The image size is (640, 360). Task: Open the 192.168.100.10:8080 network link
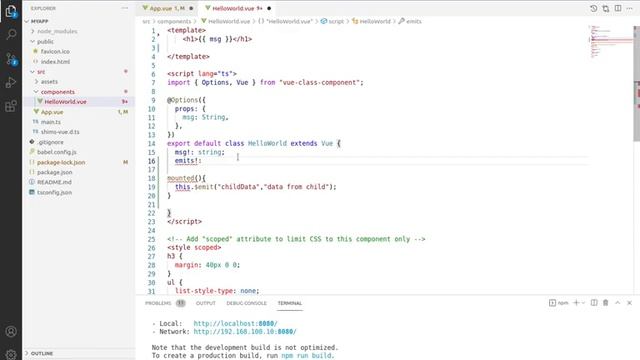point(245,331)
